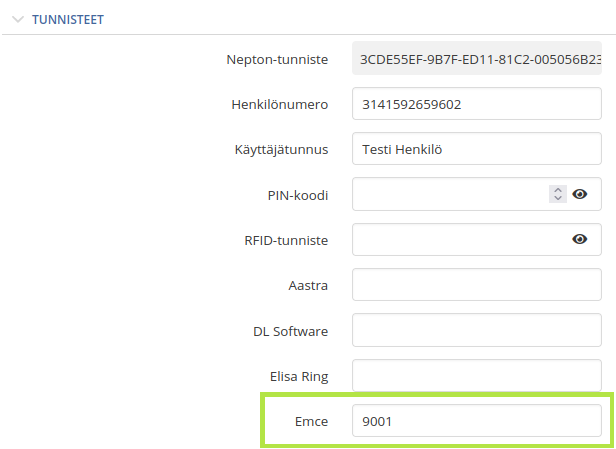616x449 pixels.
Task: Click into the Henkilönumero field
Action: point(477,104)
